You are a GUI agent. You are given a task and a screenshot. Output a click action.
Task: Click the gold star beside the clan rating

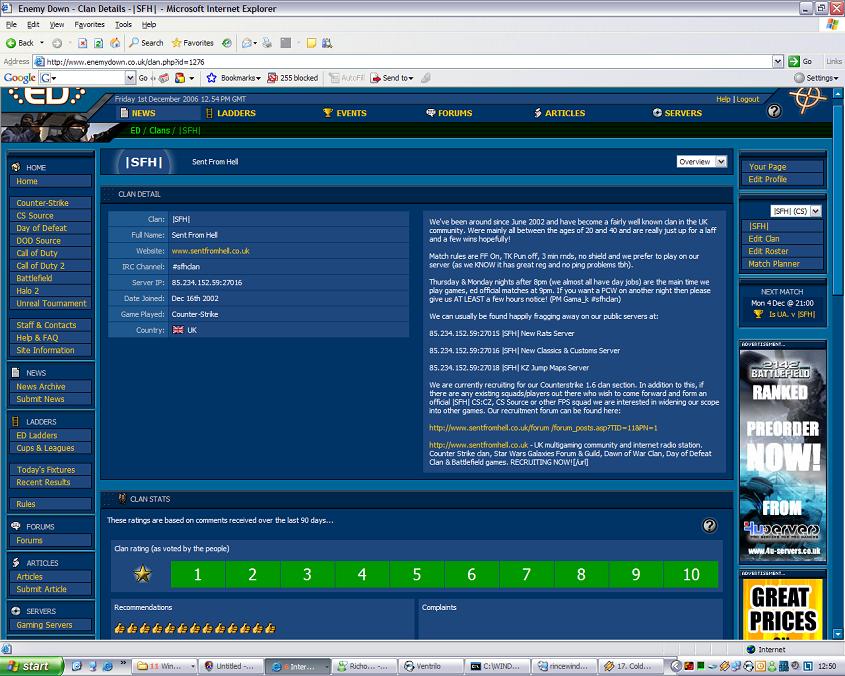click(x=142, y=574)
